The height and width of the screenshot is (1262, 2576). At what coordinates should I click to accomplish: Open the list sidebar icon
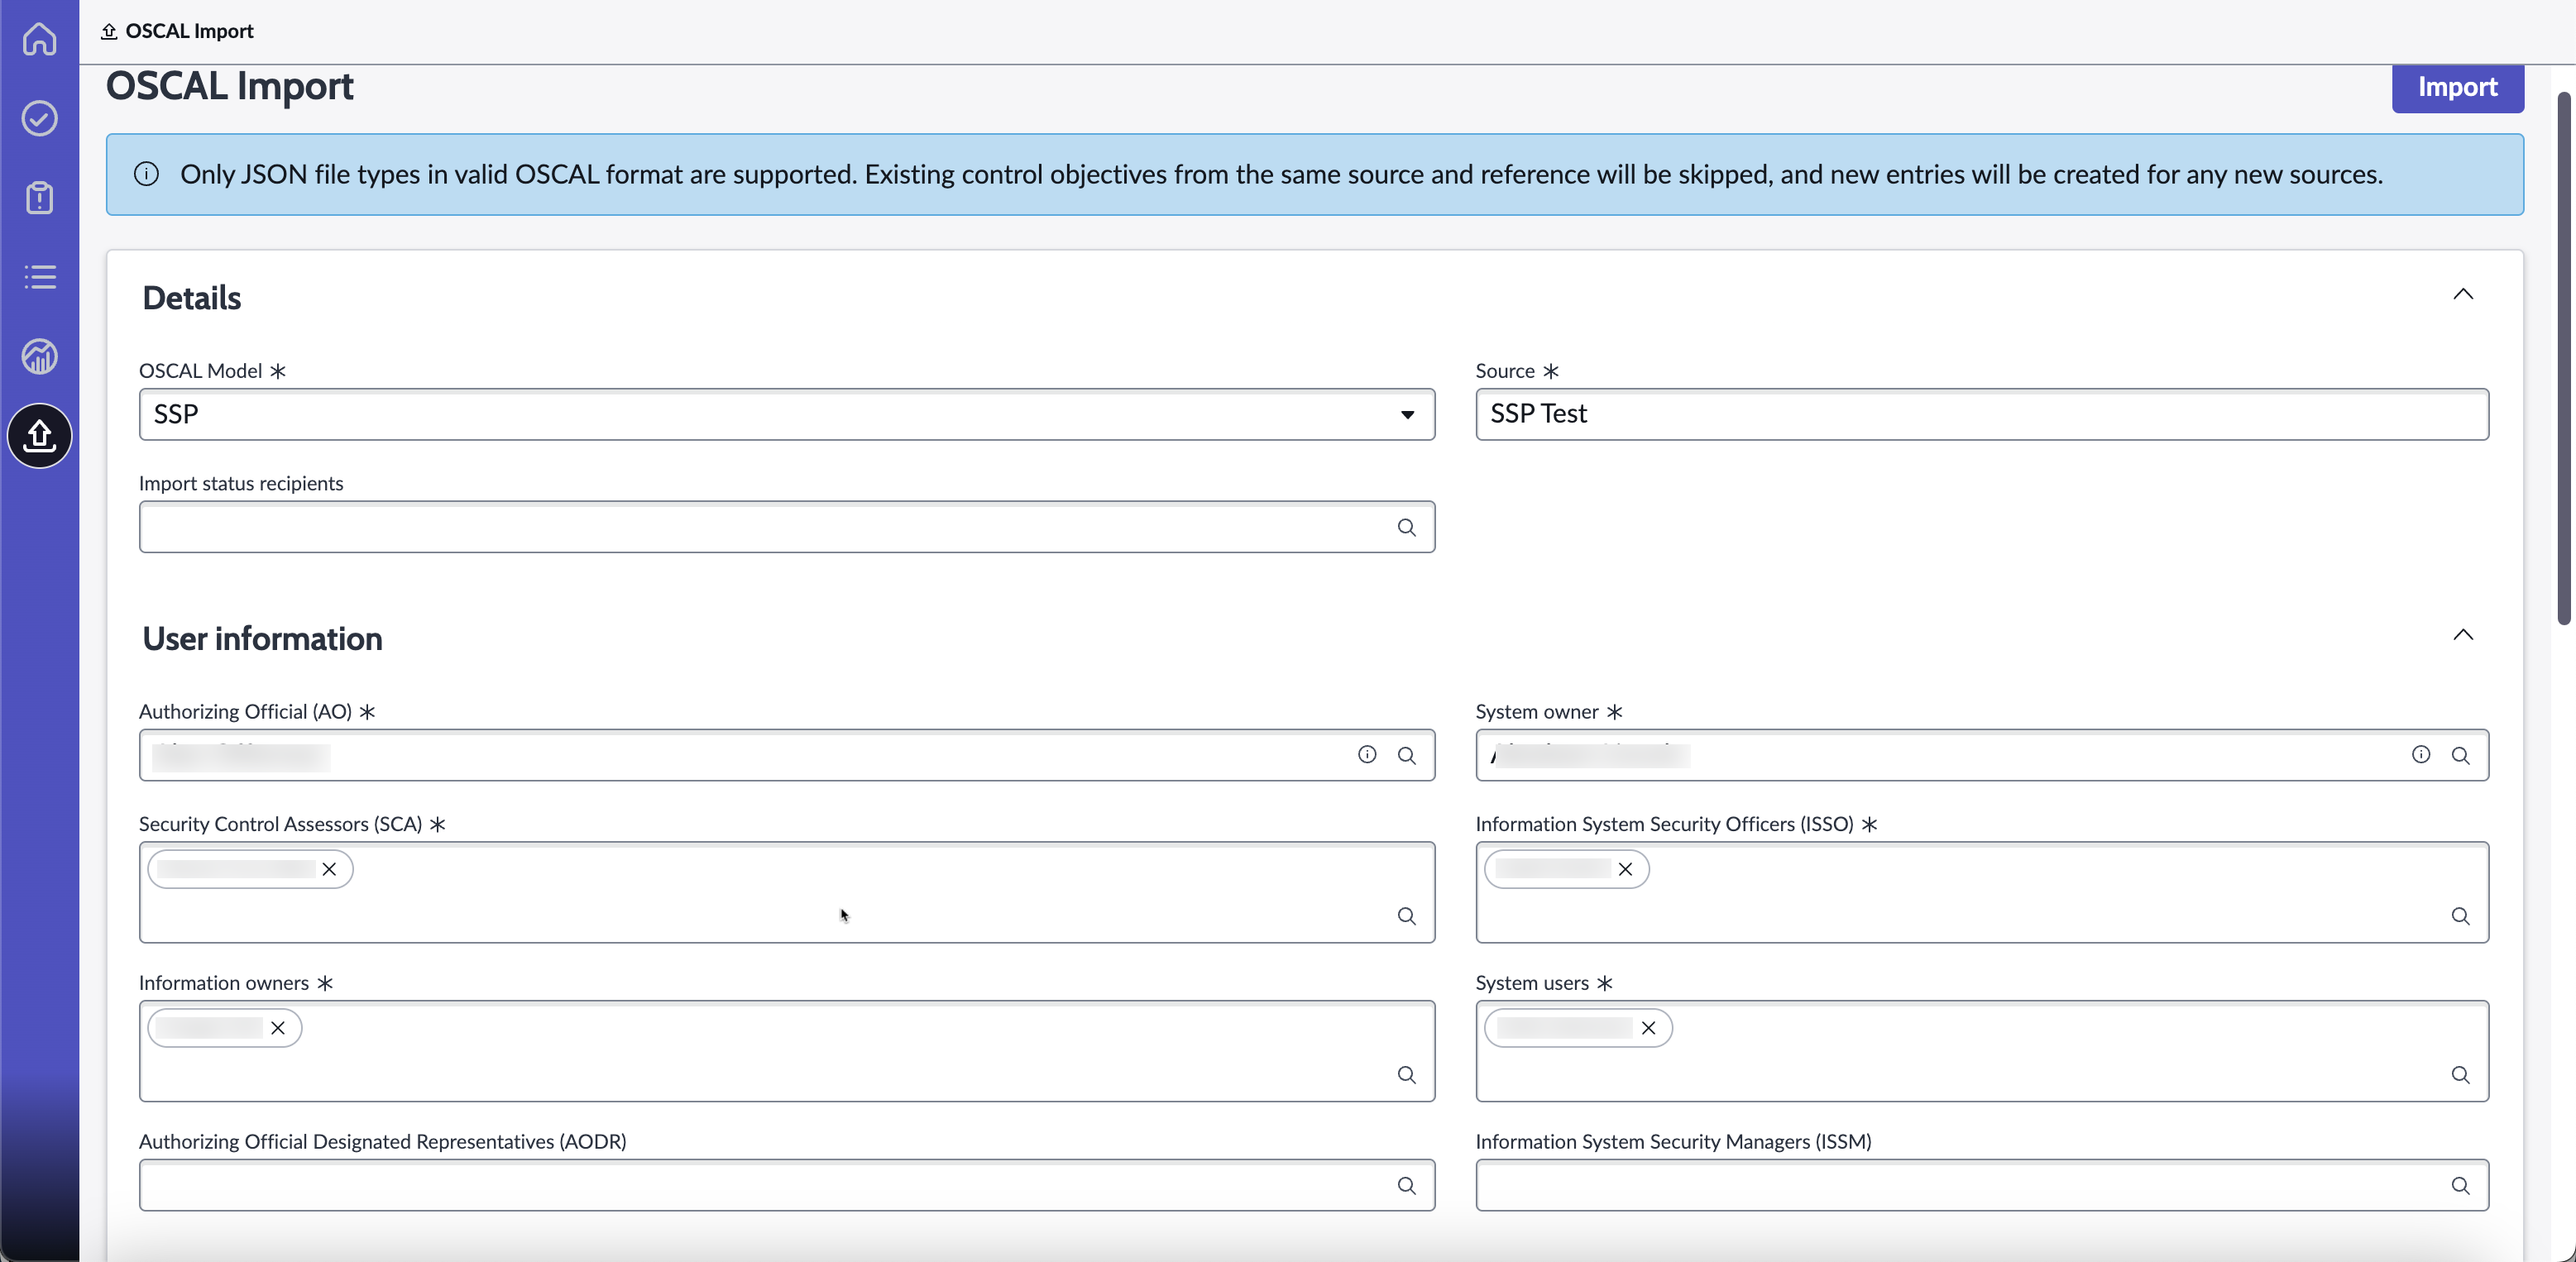(x=39, y=277)
